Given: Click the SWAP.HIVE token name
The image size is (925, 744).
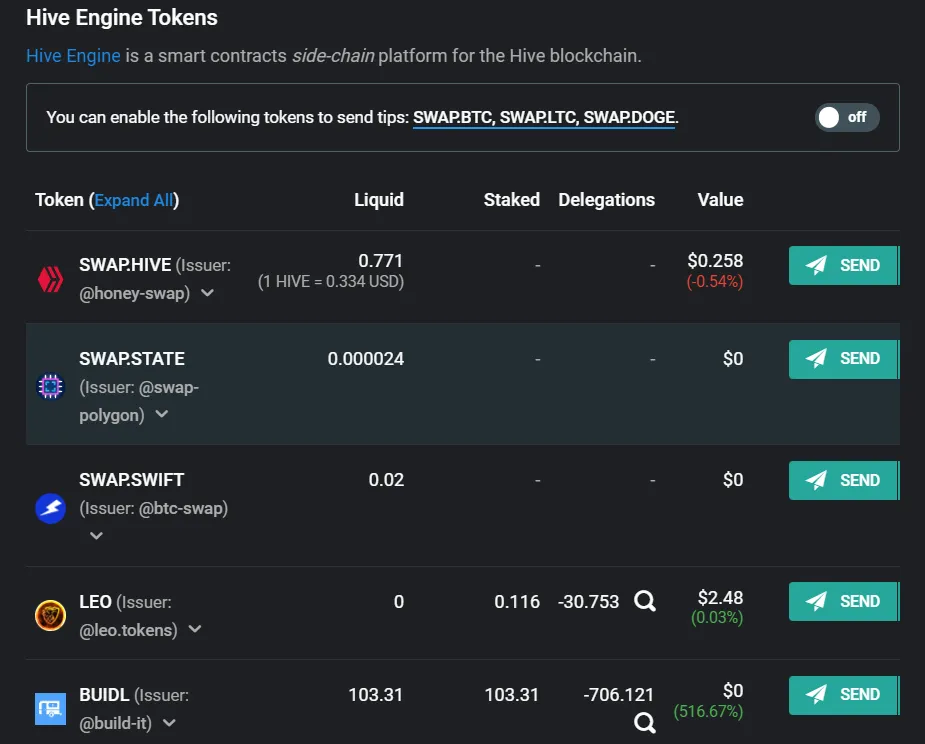Looking at the screenshot, I should click(x=125, y=265).
